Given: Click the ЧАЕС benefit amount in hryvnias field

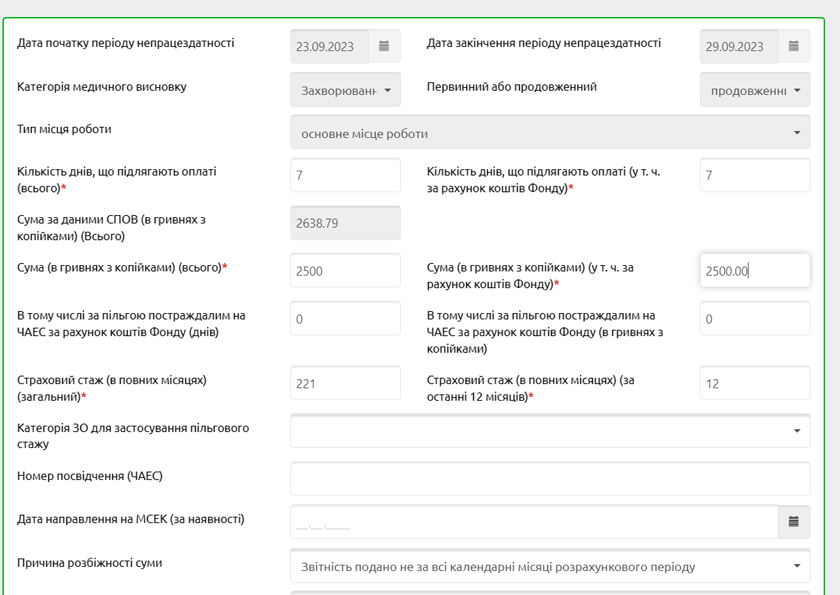Looking at the screenshot, I should pyautogui.click(x=755, y=319).
